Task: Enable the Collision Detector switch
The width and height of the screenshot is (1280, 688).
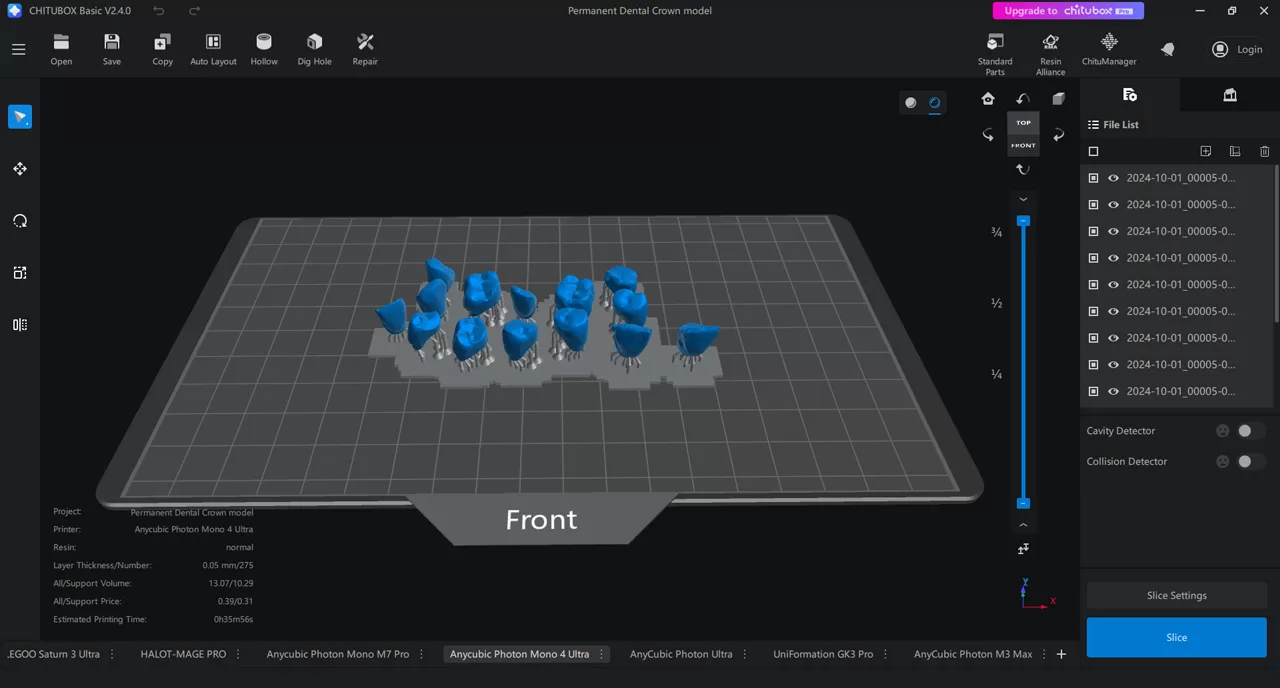Action: [1244, 461]
